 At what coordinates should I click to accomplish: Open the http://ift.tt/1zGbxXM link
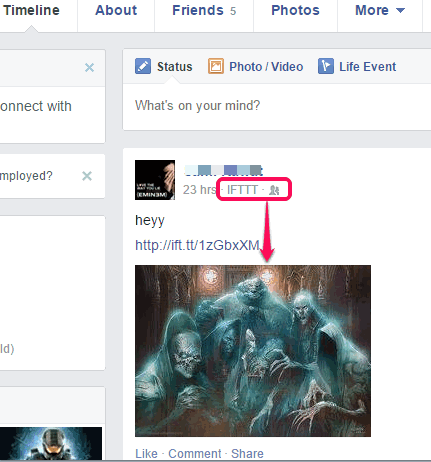[198, 245]
